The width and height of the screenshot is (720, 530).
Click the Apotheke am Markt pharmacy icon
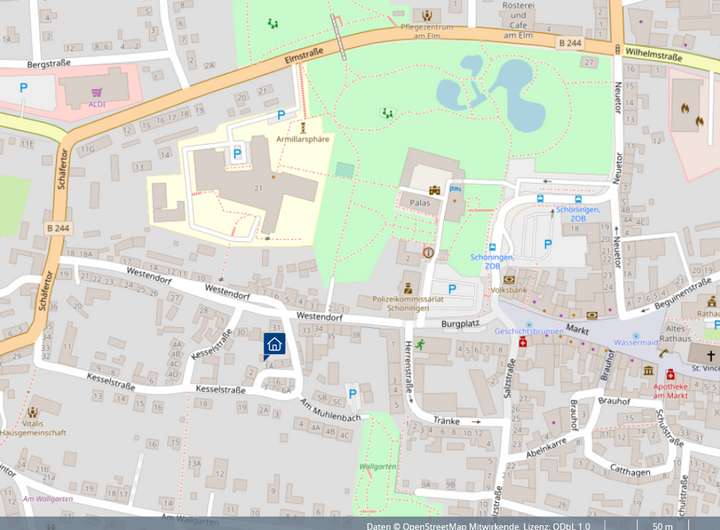tap(670, 374)
